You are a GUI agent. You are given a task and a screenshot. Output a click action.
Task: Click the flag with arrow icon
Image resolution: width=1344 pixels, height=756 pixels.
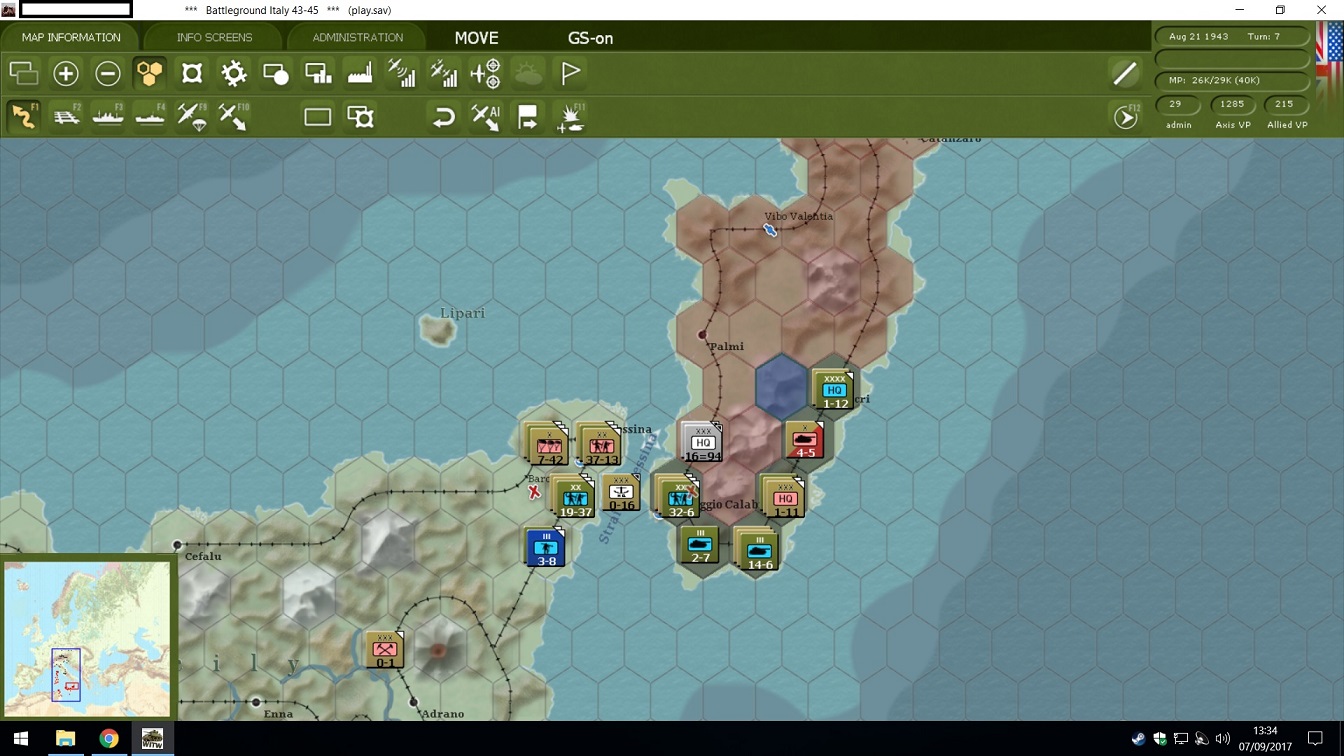coord(528,117)
